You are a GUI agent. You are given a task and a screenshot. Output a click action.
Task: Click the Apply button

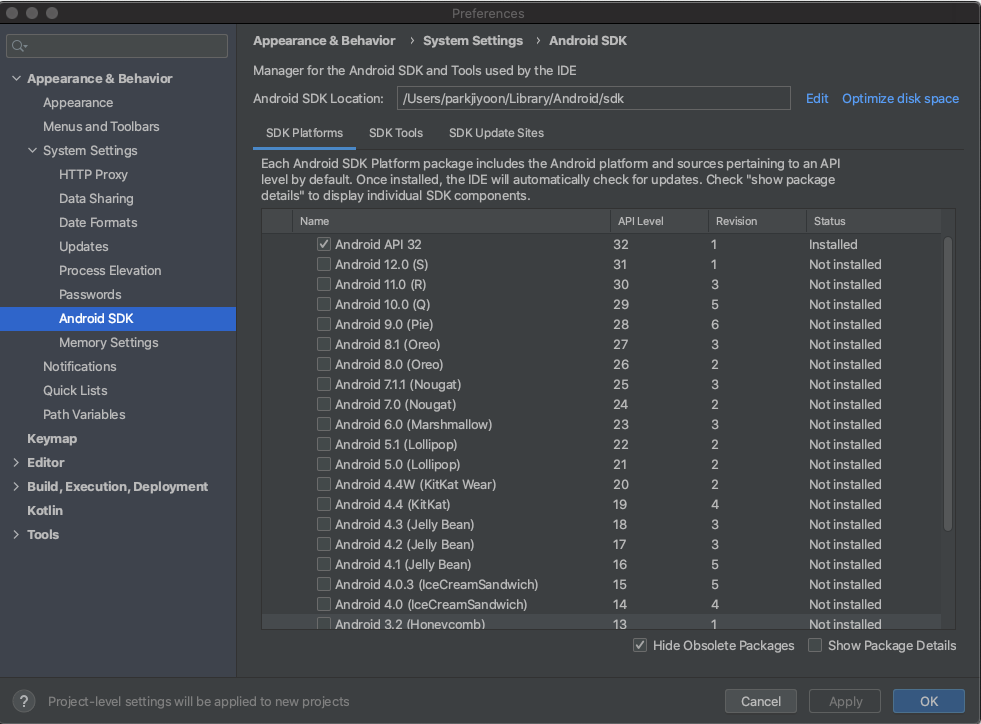click(845, 701)
